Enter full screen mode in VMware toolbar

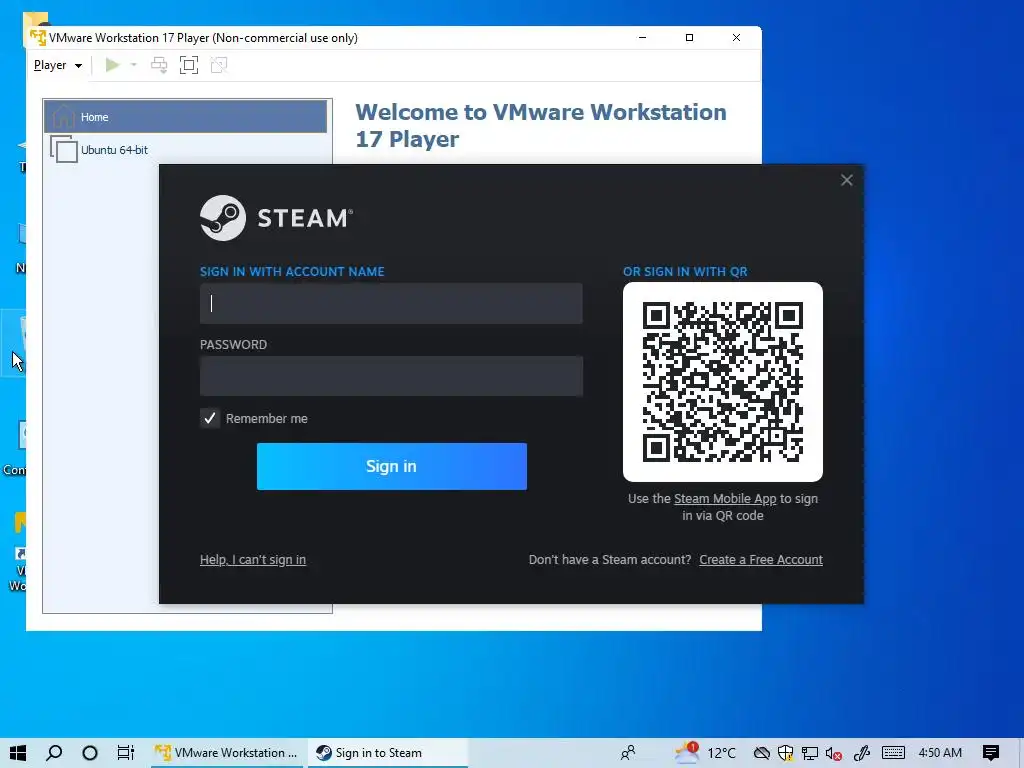click(189, 65)
